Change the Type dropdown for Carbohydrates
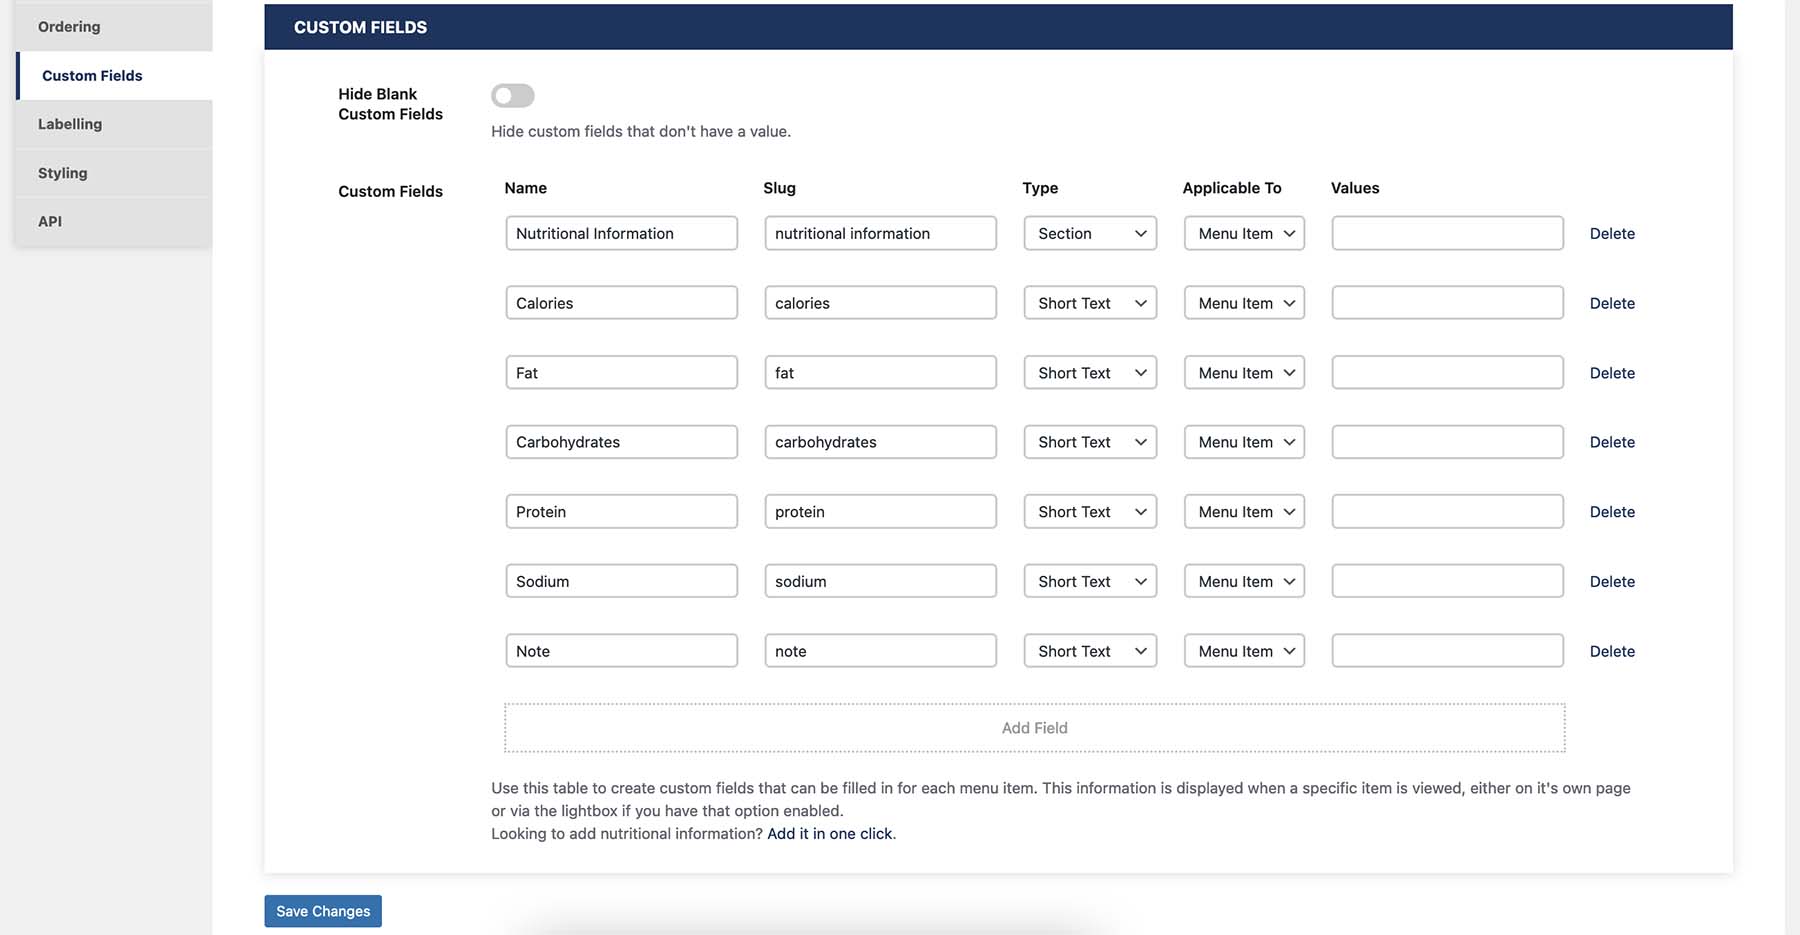 coord(1089,441)
